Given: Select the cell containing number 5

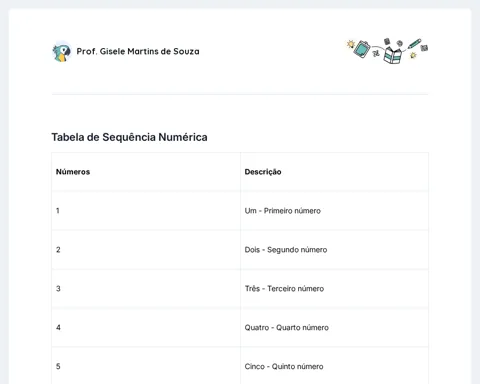Looking at the screenshot, I should (x=146, y=366).
